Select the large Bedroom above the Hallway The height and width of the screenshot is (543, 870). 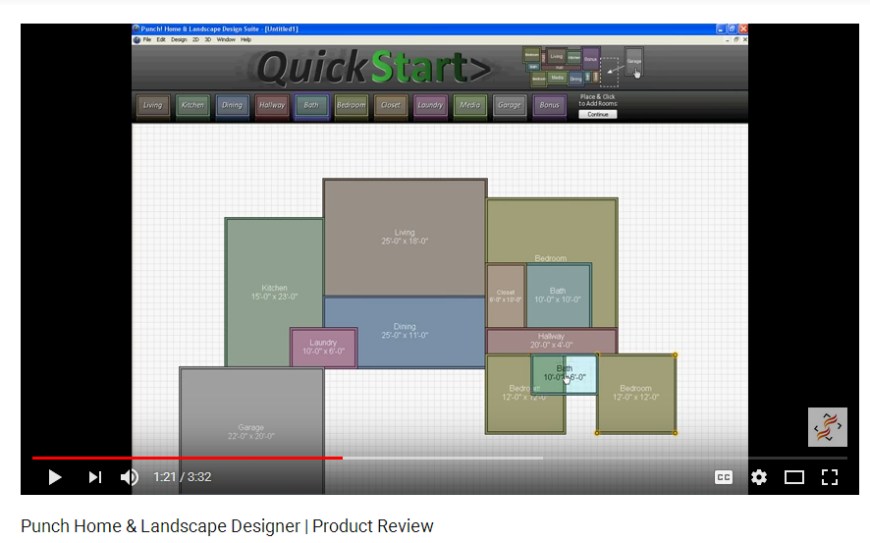tap(552, 231)
